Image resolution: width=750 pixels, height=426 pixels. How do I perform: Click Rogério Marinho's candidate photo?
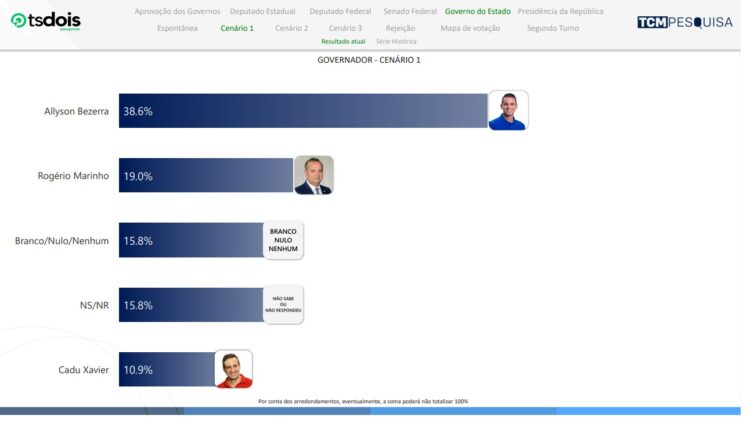point(313,175)
